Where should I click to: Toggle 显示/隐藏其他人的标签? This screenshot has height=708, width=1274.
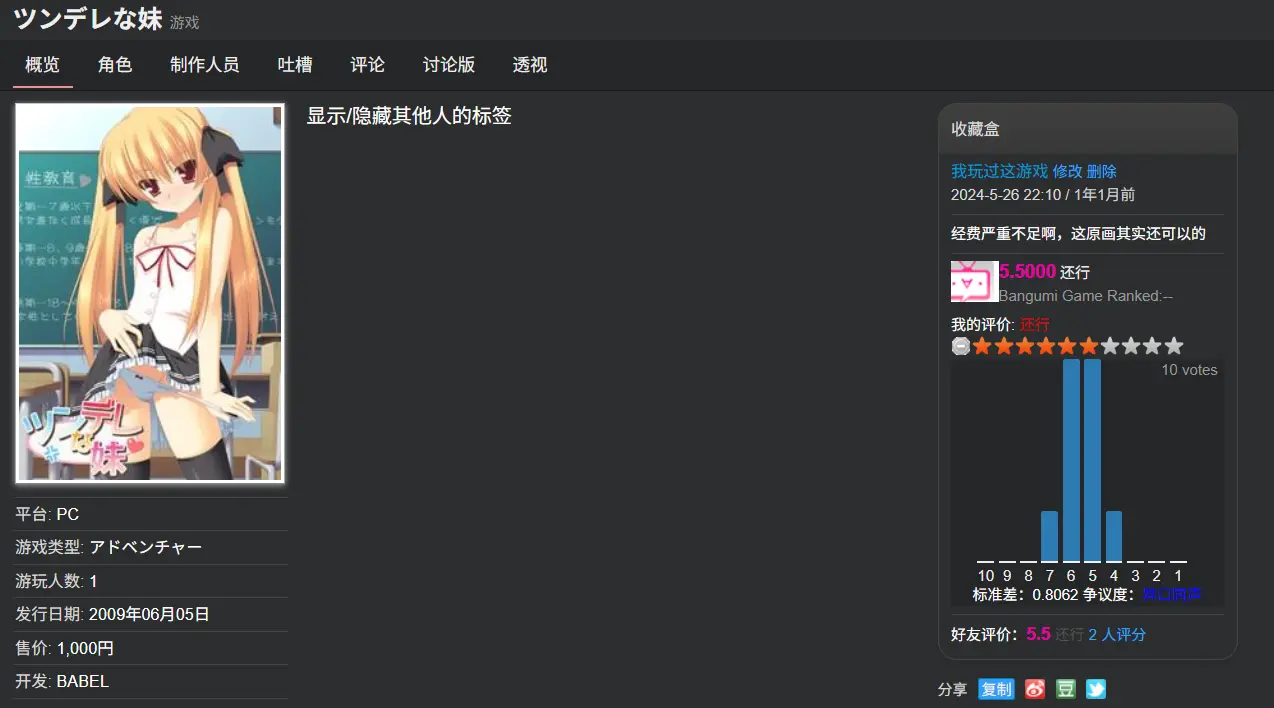pos(408,116)
